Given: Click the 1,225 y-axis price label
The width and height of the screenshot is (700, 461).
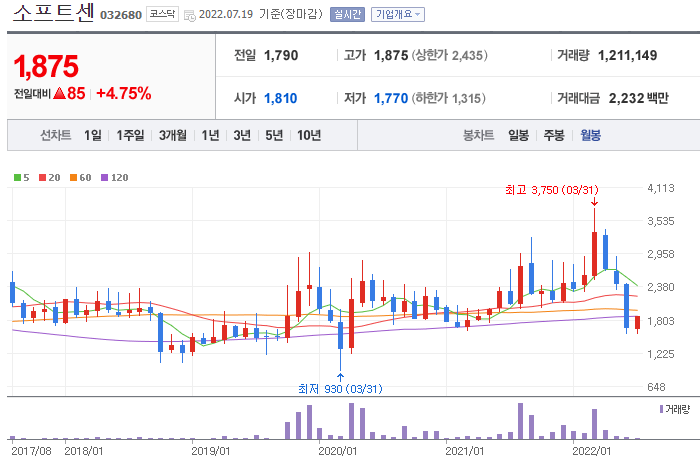Looking at the screenshot, I should [661, 354].
